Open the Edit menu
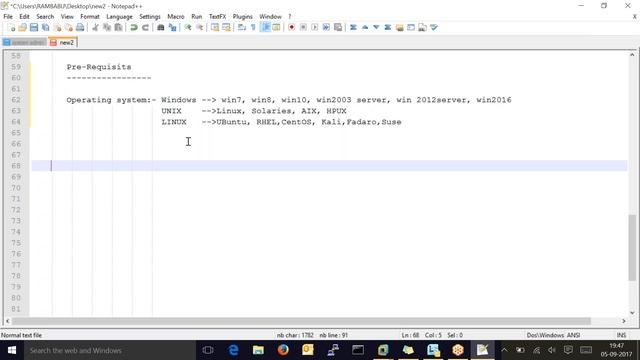This screenshot has width=640, height=360. [x=24, y=17]
